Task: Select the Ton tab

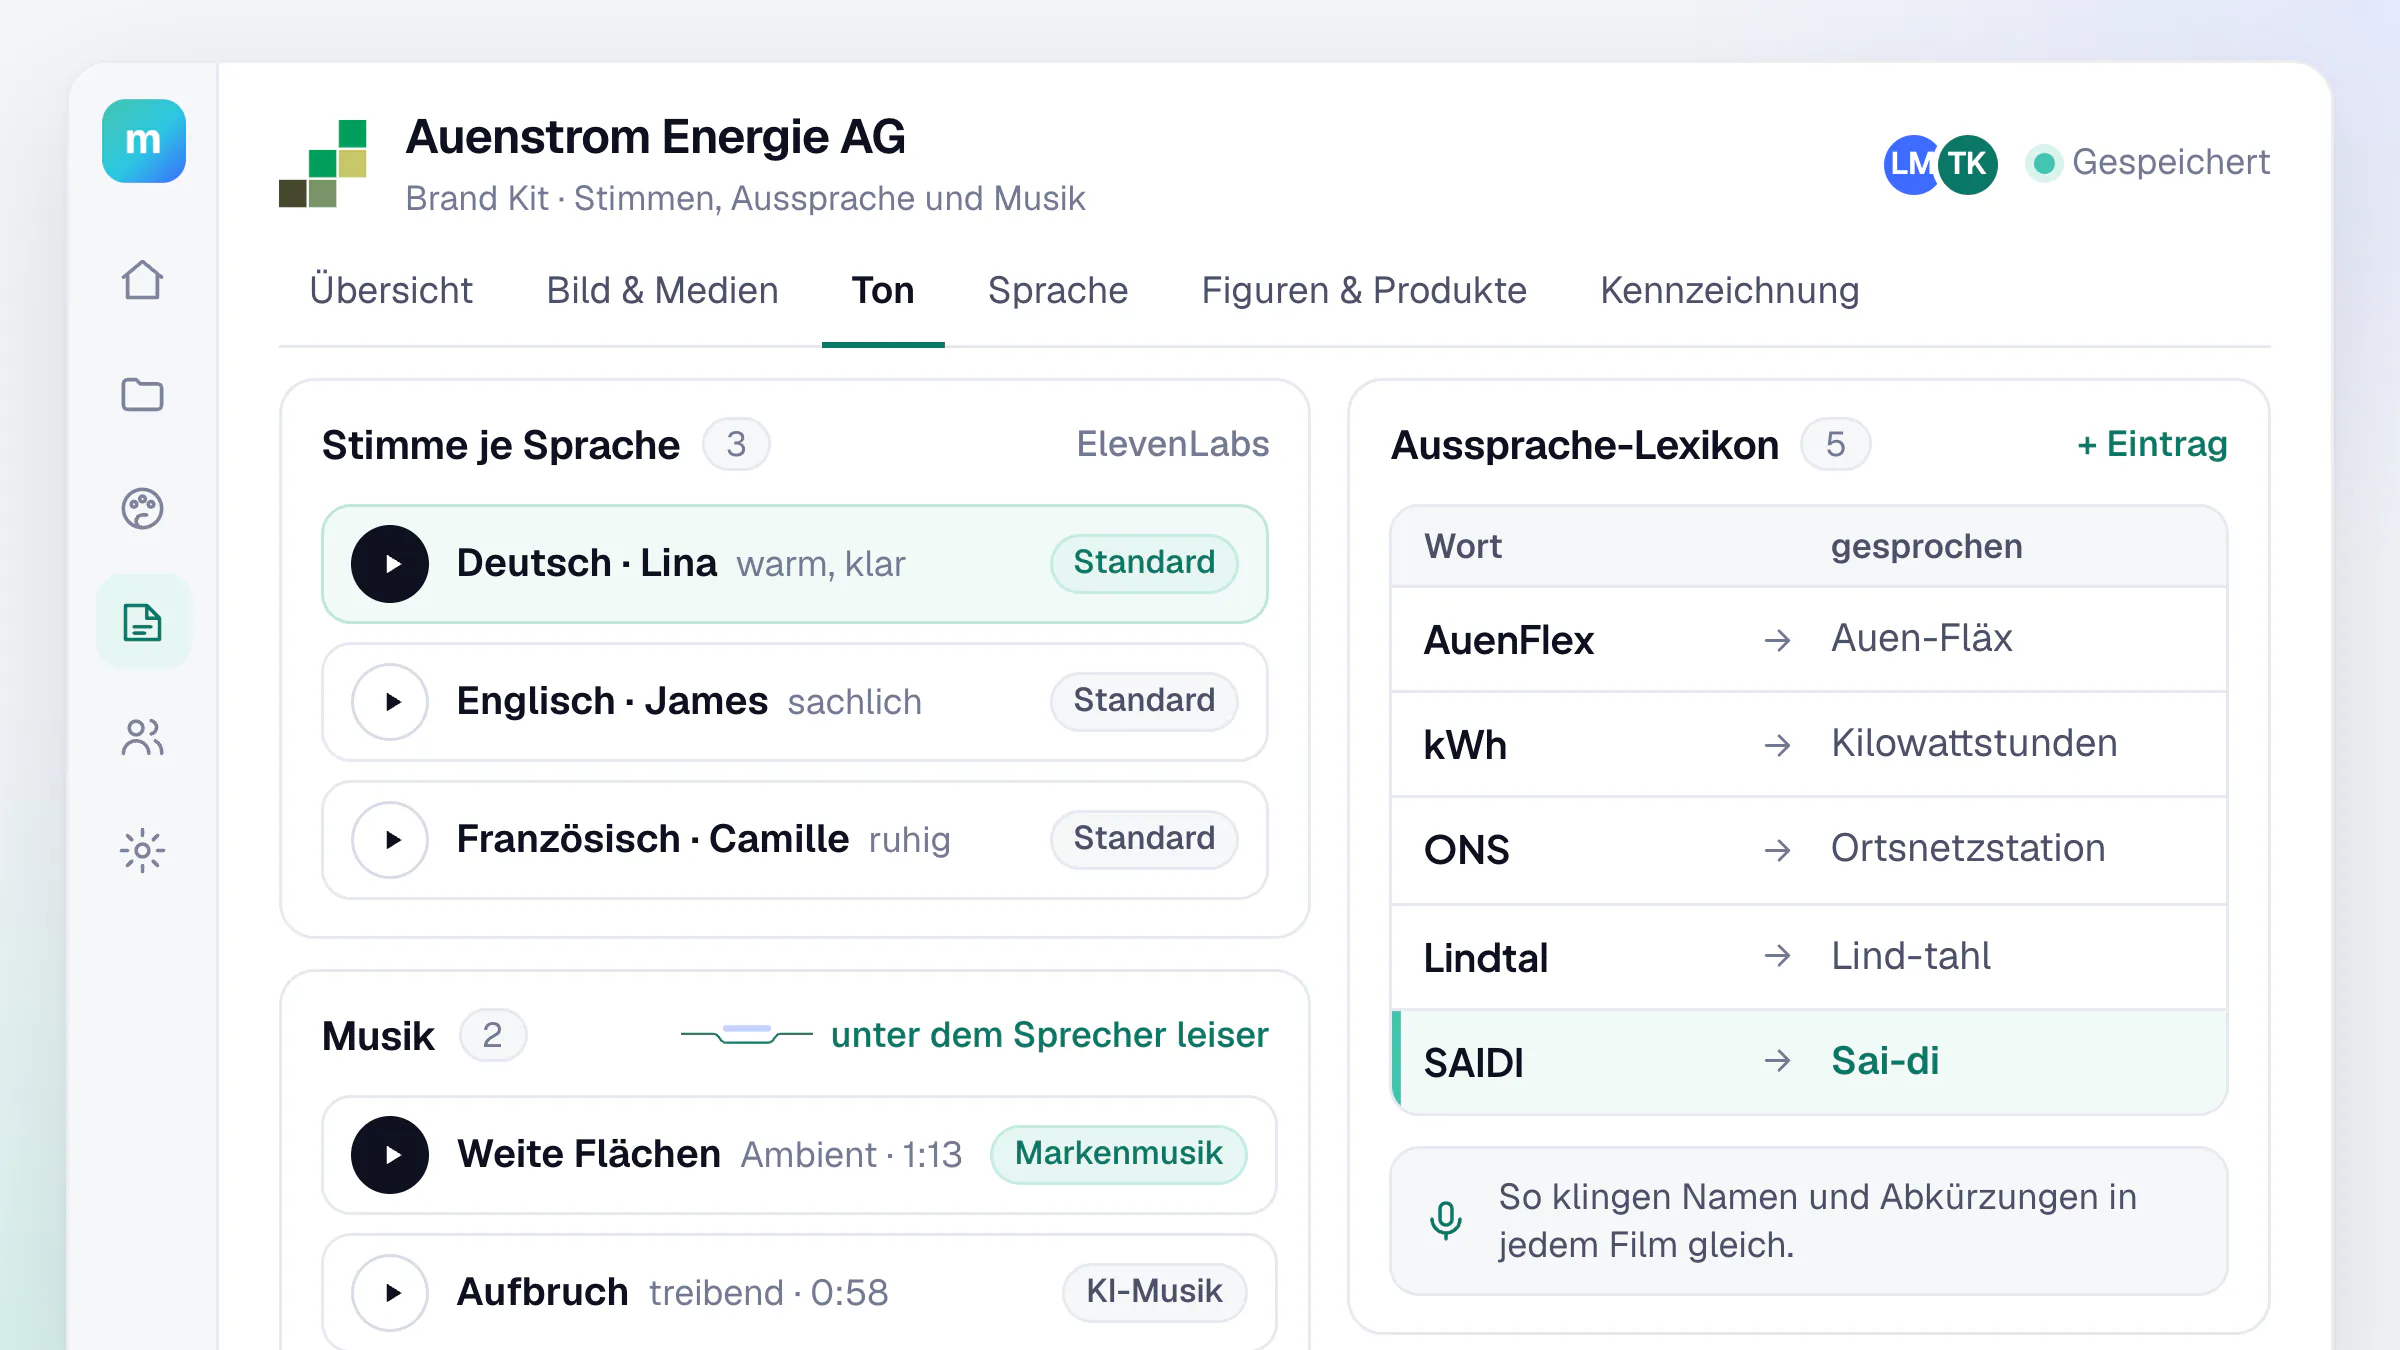Action: [x=883, y=290]
